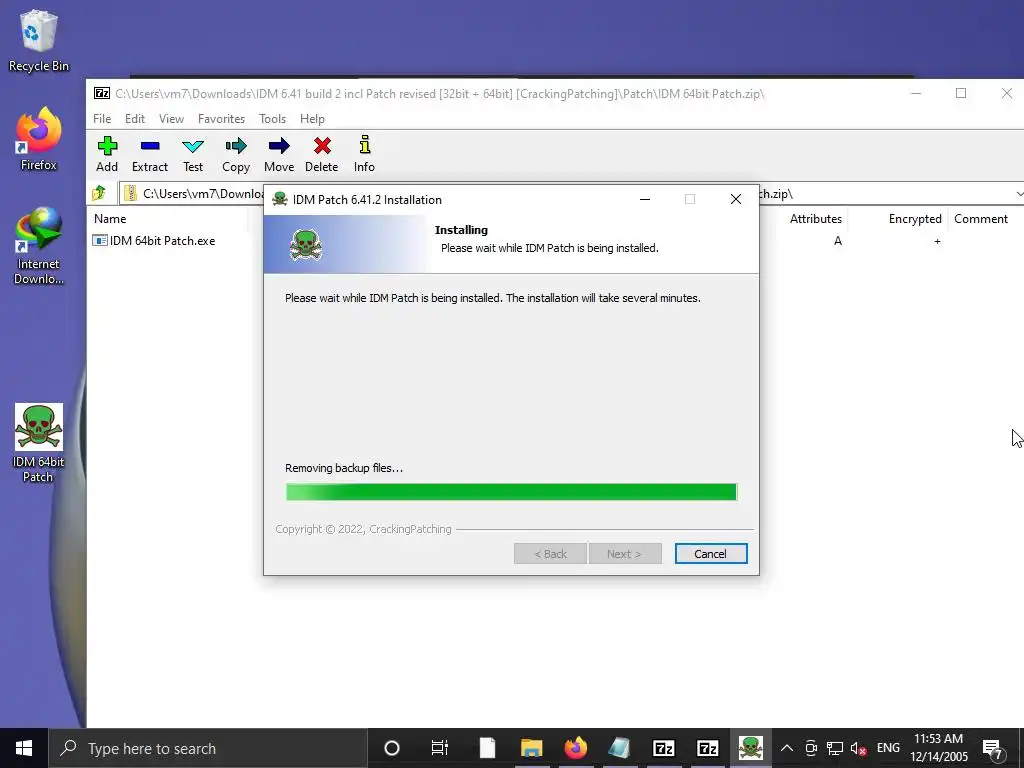
Task: Go up one folder level in 7-Zip
Action: pos(99,193)
